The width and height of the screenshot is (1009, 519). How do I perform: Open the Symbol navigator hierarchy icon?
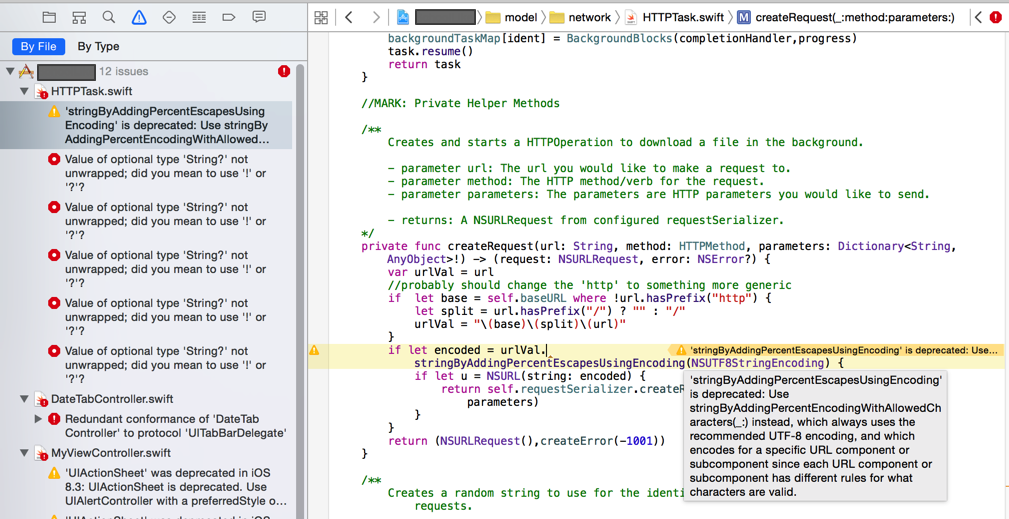[79, 17]
